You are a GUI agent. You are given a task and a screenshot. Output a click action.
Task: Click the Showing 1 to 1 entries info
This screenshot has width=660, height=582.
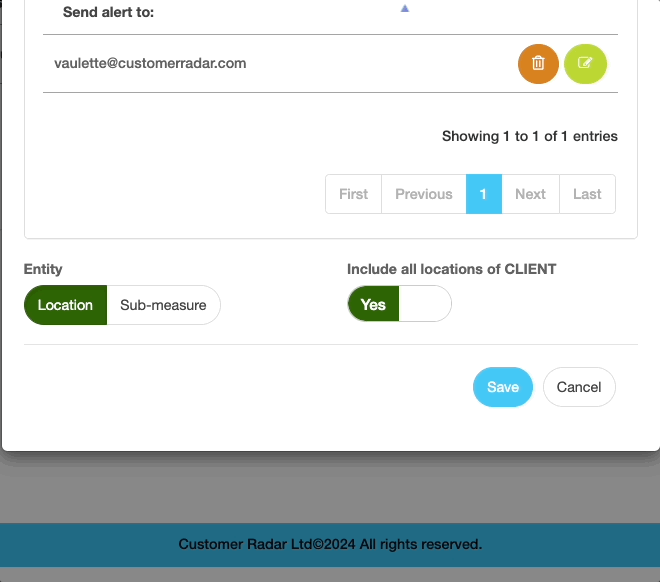530,136
